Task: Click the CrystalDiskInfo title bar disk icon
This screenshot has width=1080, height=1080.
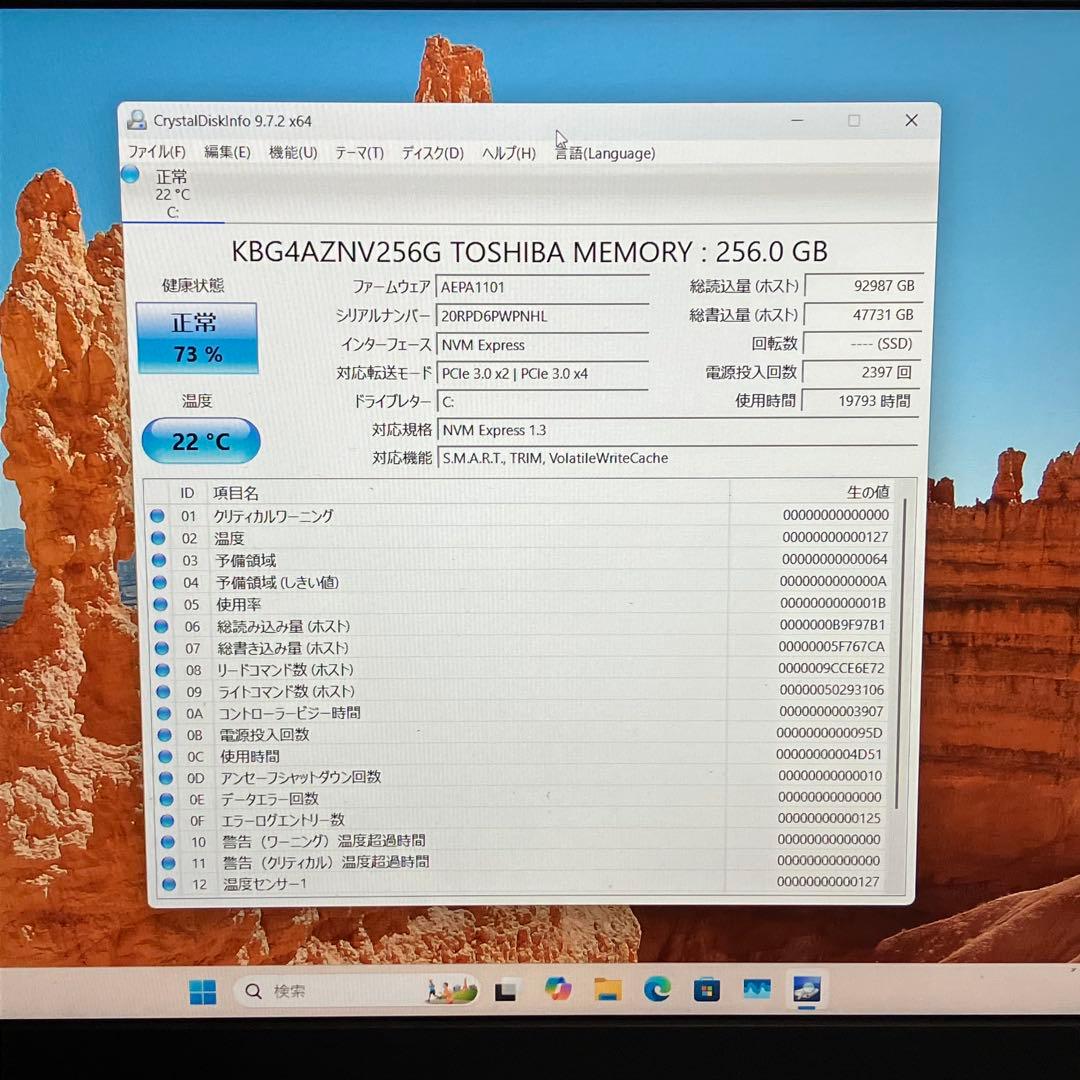Action: pos(136,120)
